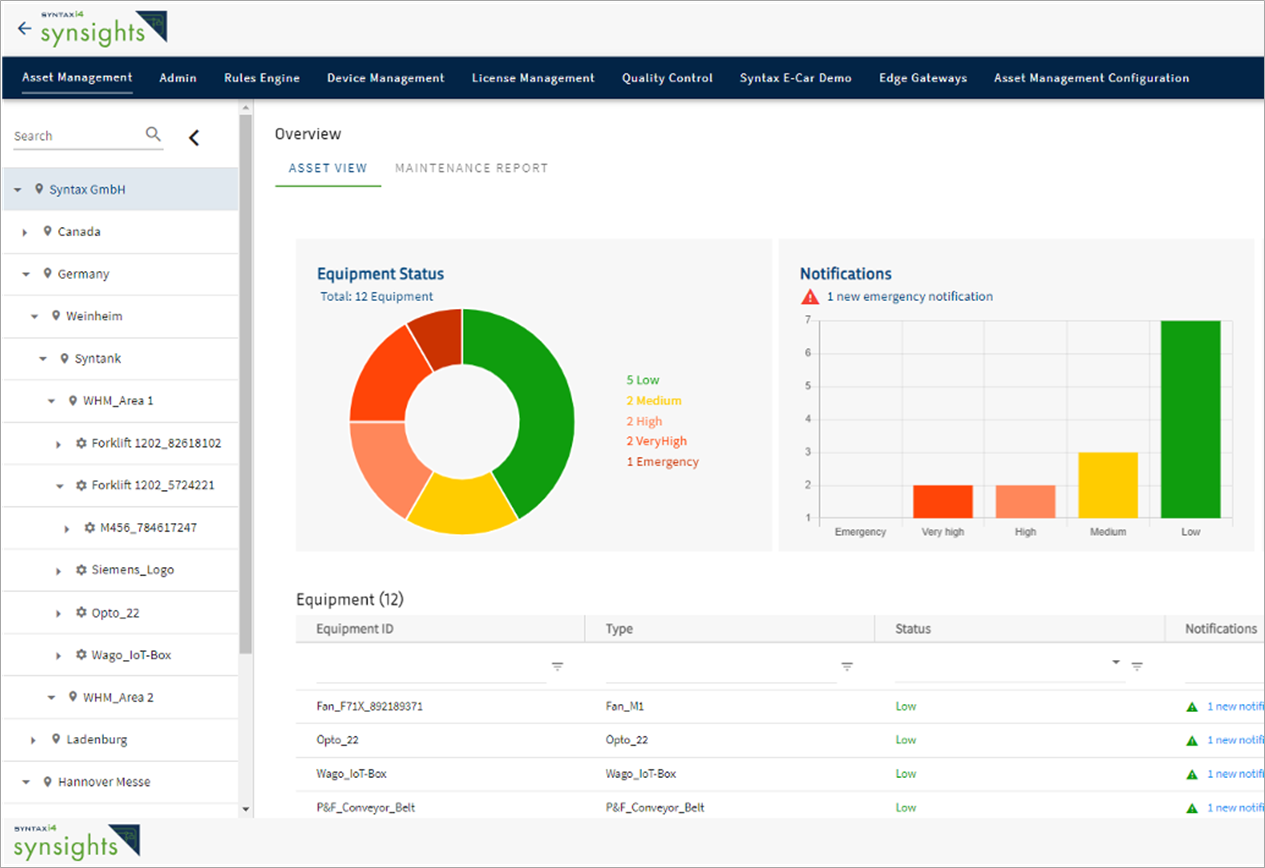Open the Edge Gateways menu
The image size is (1265, 868).
coord(922,78)
